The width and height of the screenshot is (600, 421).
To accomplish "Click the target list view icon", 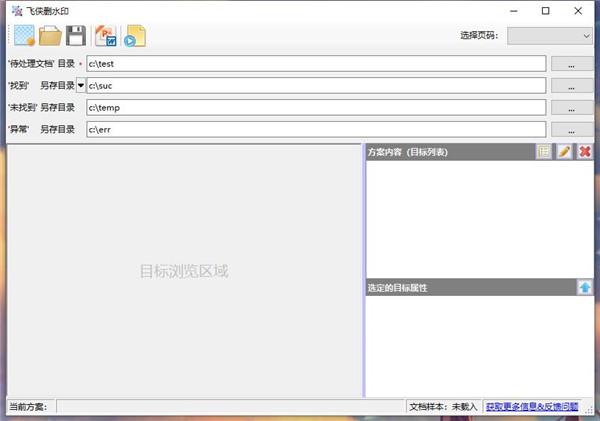I will (543, 152).
